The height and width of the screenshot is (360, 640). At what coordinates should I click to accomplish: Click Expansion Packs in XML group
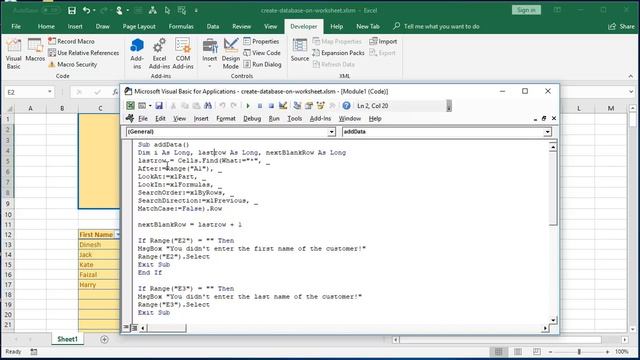(338, 53)
